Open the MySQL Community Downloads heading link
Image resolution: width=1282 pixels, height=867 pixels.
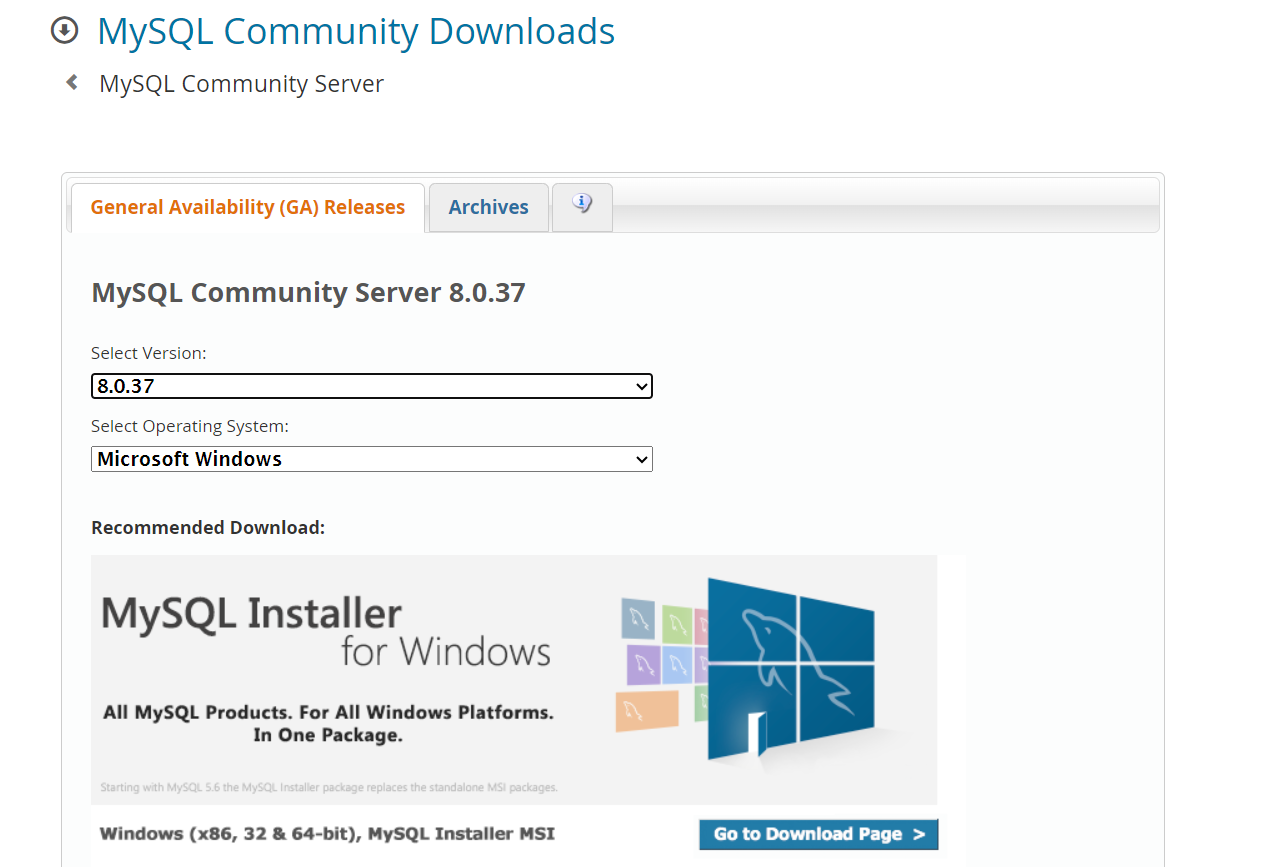pos(356,31)
